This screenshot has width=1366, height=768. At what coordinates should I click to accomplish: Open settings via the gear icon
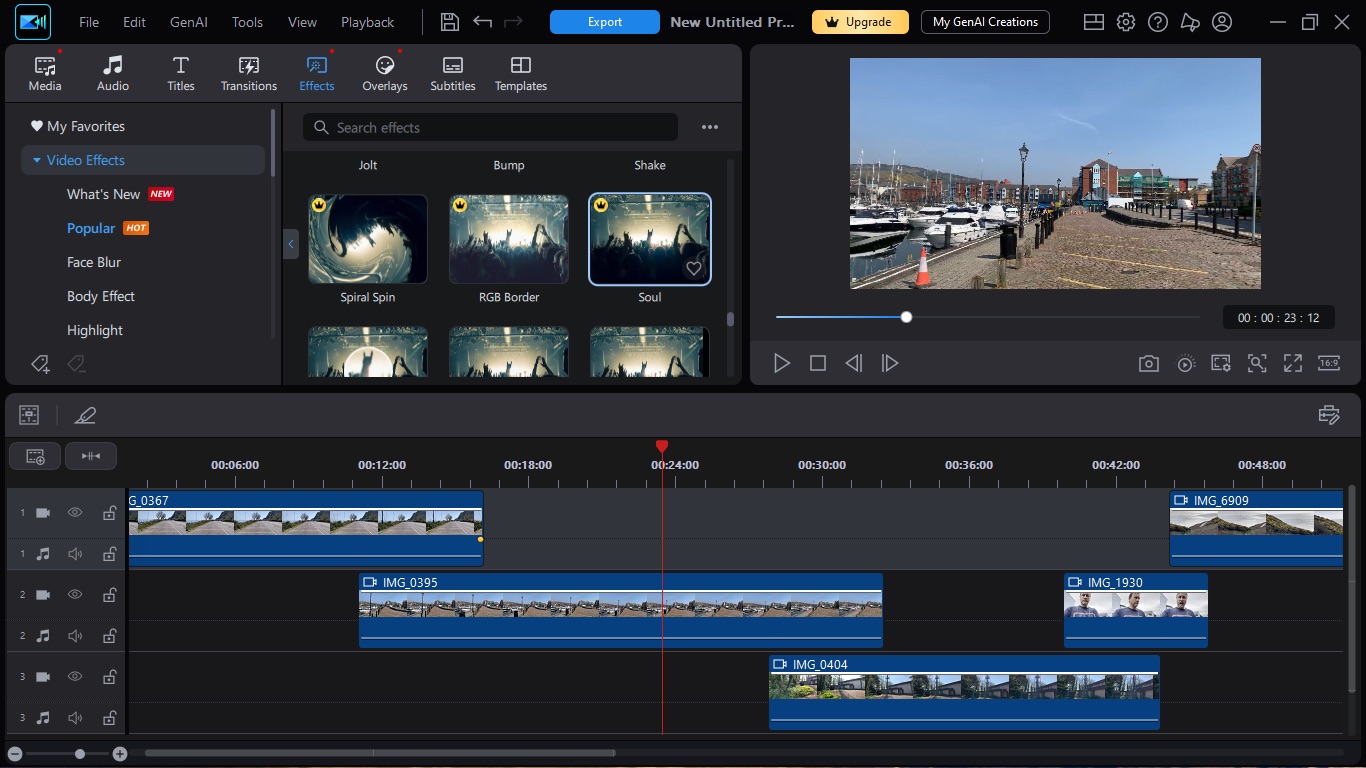[x=1126, y=22]
